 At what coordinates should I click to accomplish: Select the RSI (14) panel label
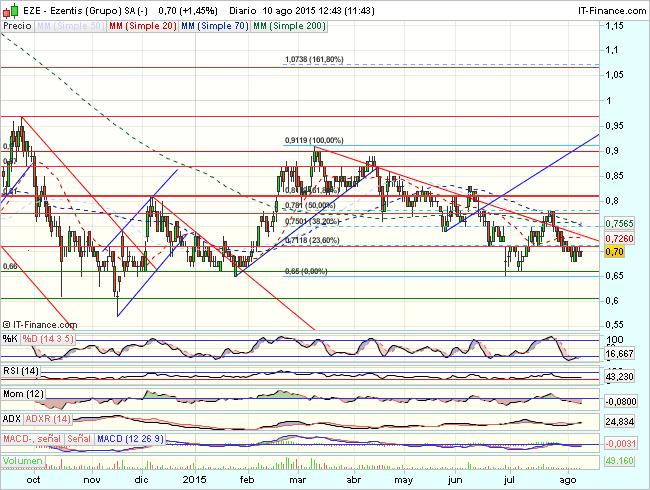tap(21, 371)
